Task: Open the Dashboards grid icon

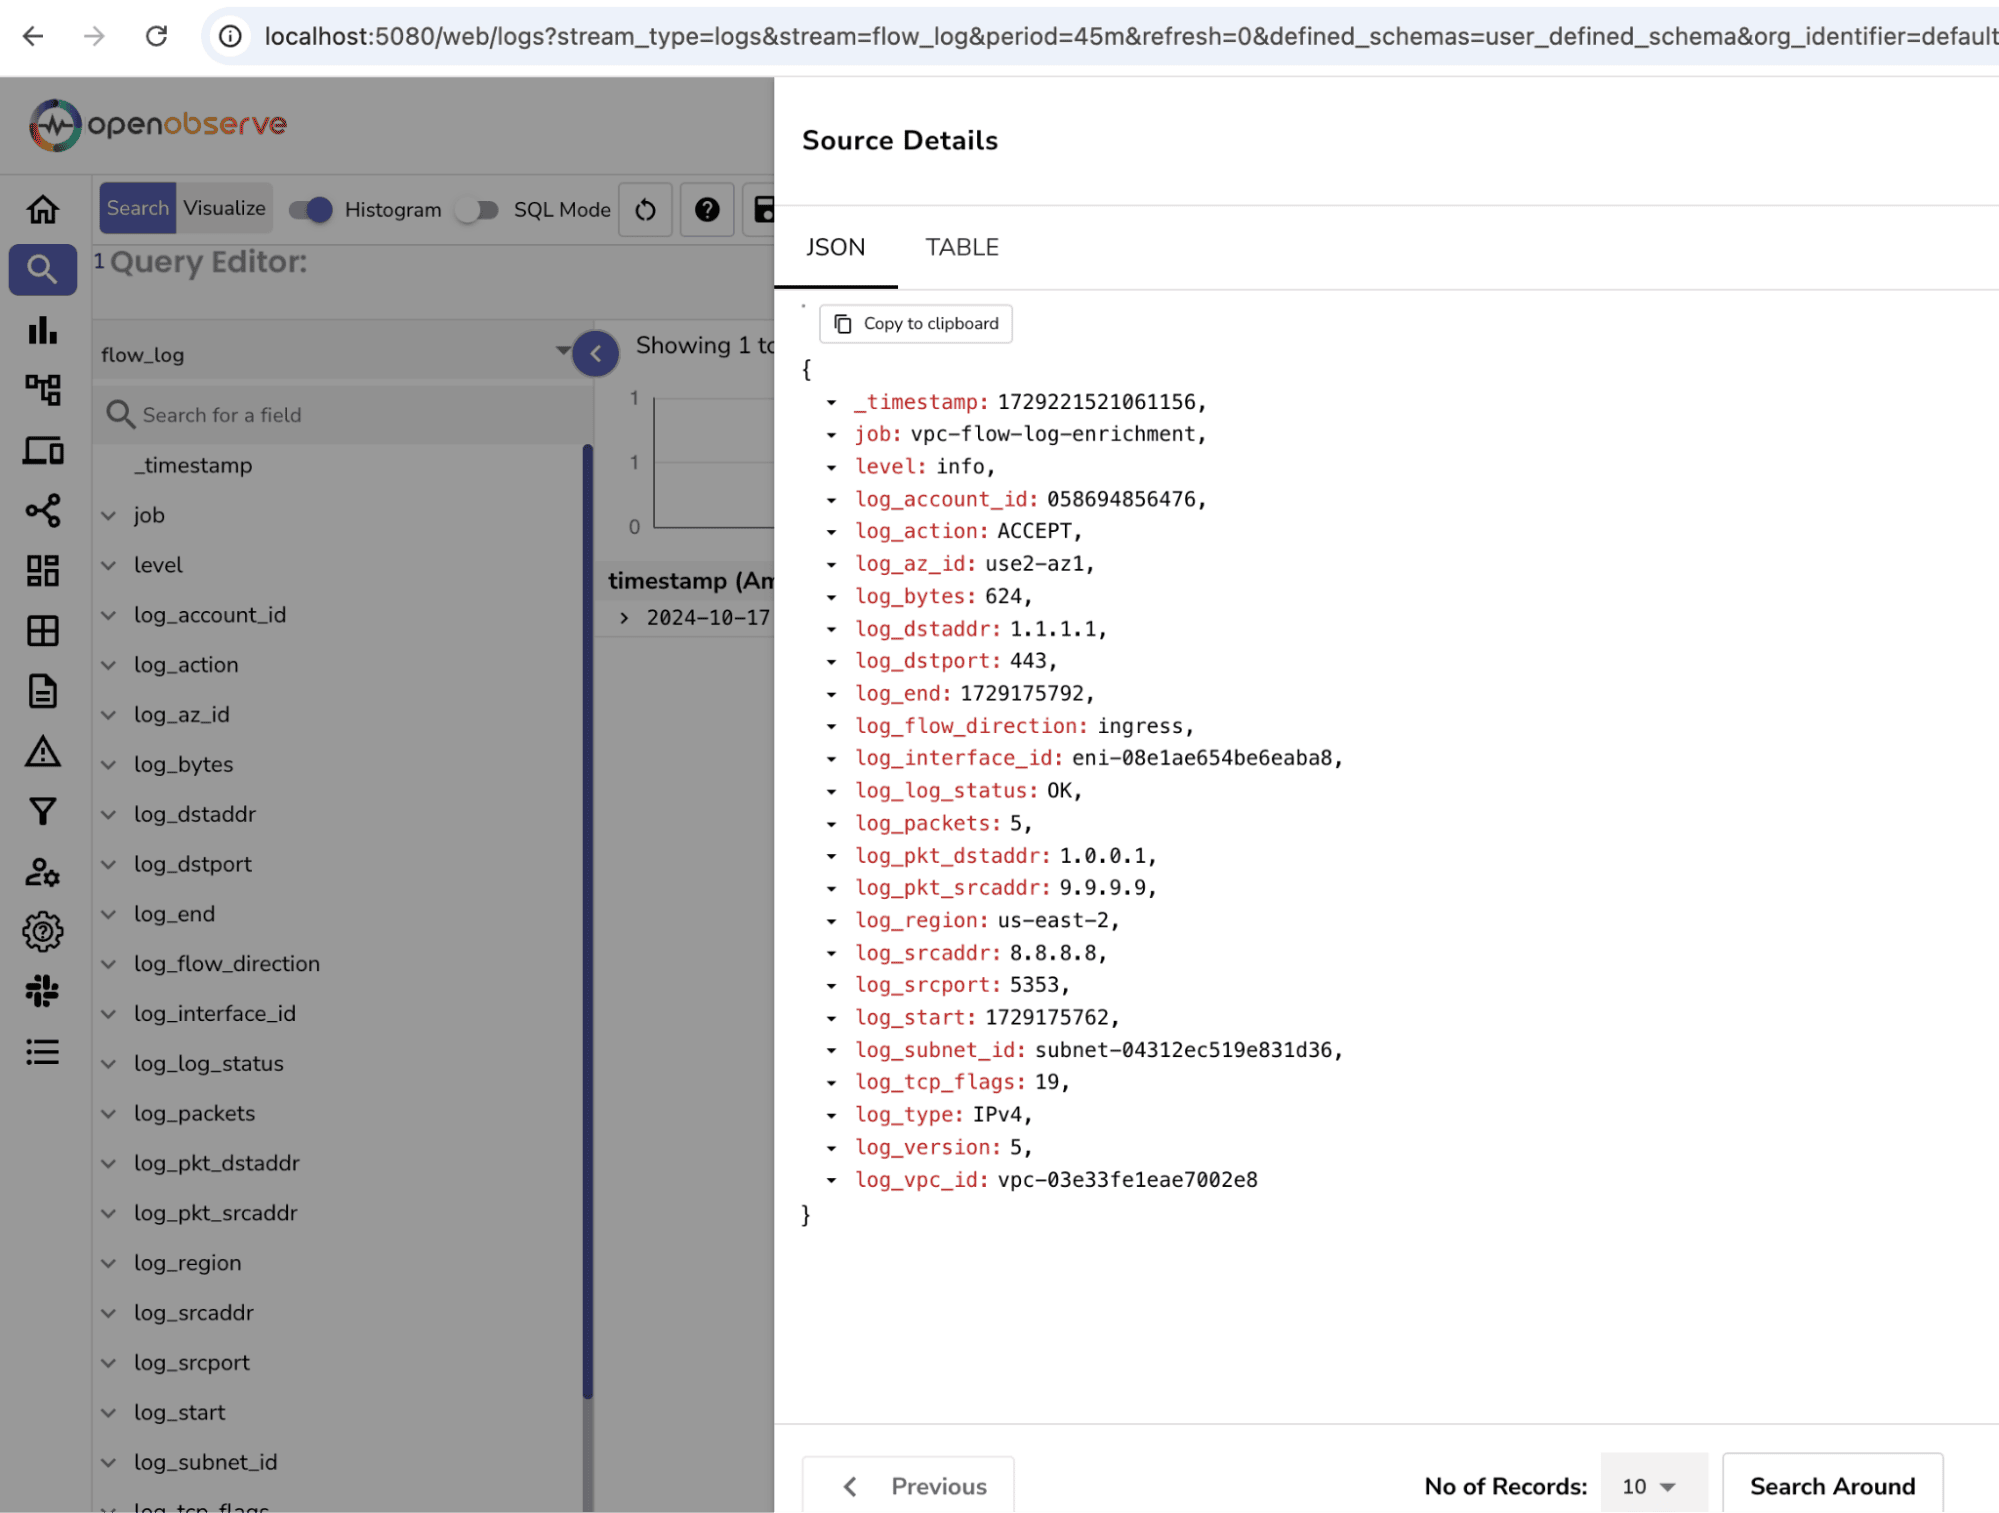Action: (42, 571)
